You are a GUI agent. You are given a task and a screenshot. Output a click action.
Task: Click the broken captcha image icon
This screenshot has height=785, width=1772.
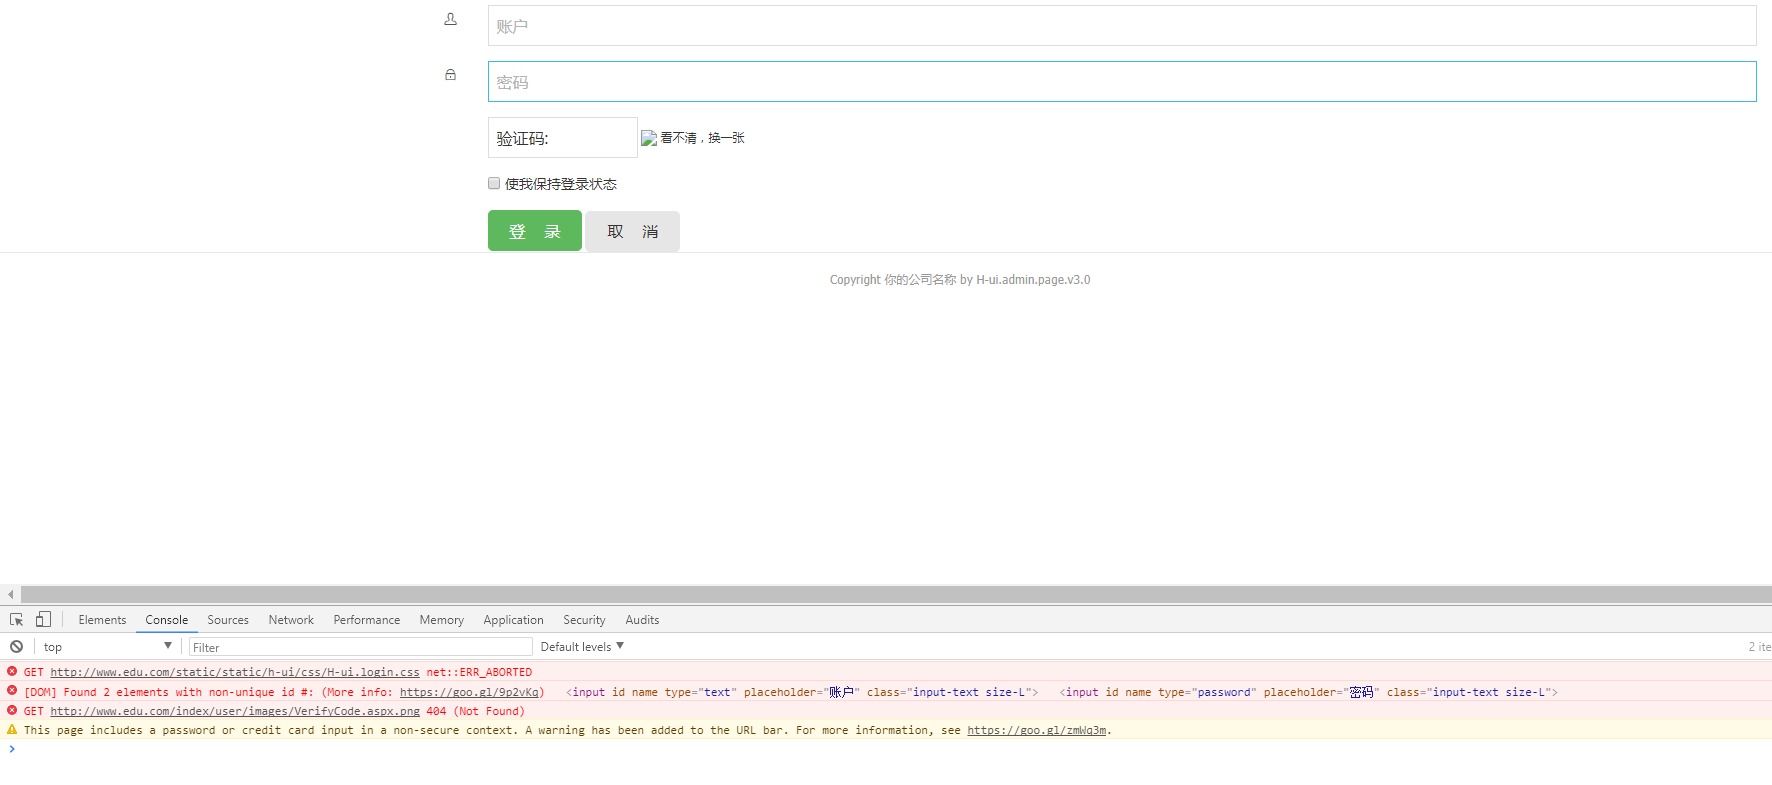pyautogui.click(x=649, y=138)
